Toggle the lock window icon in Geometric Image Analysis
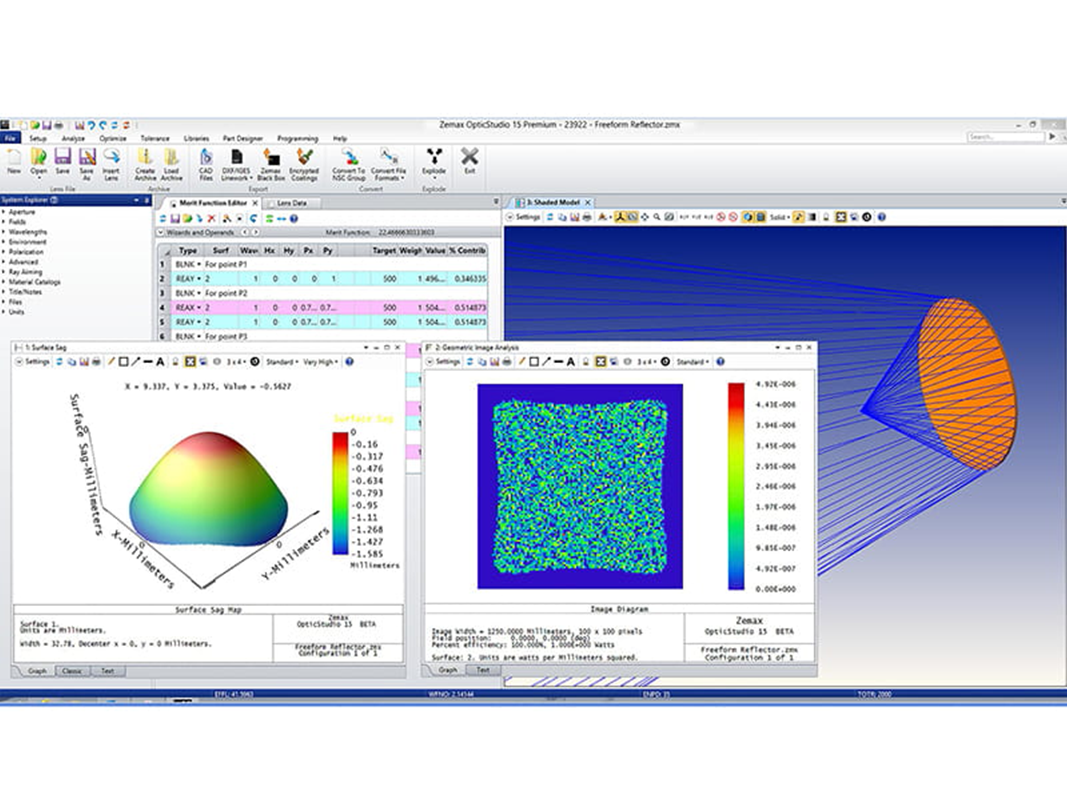Viewport: 1067px width, 800px height. point(585,361)
